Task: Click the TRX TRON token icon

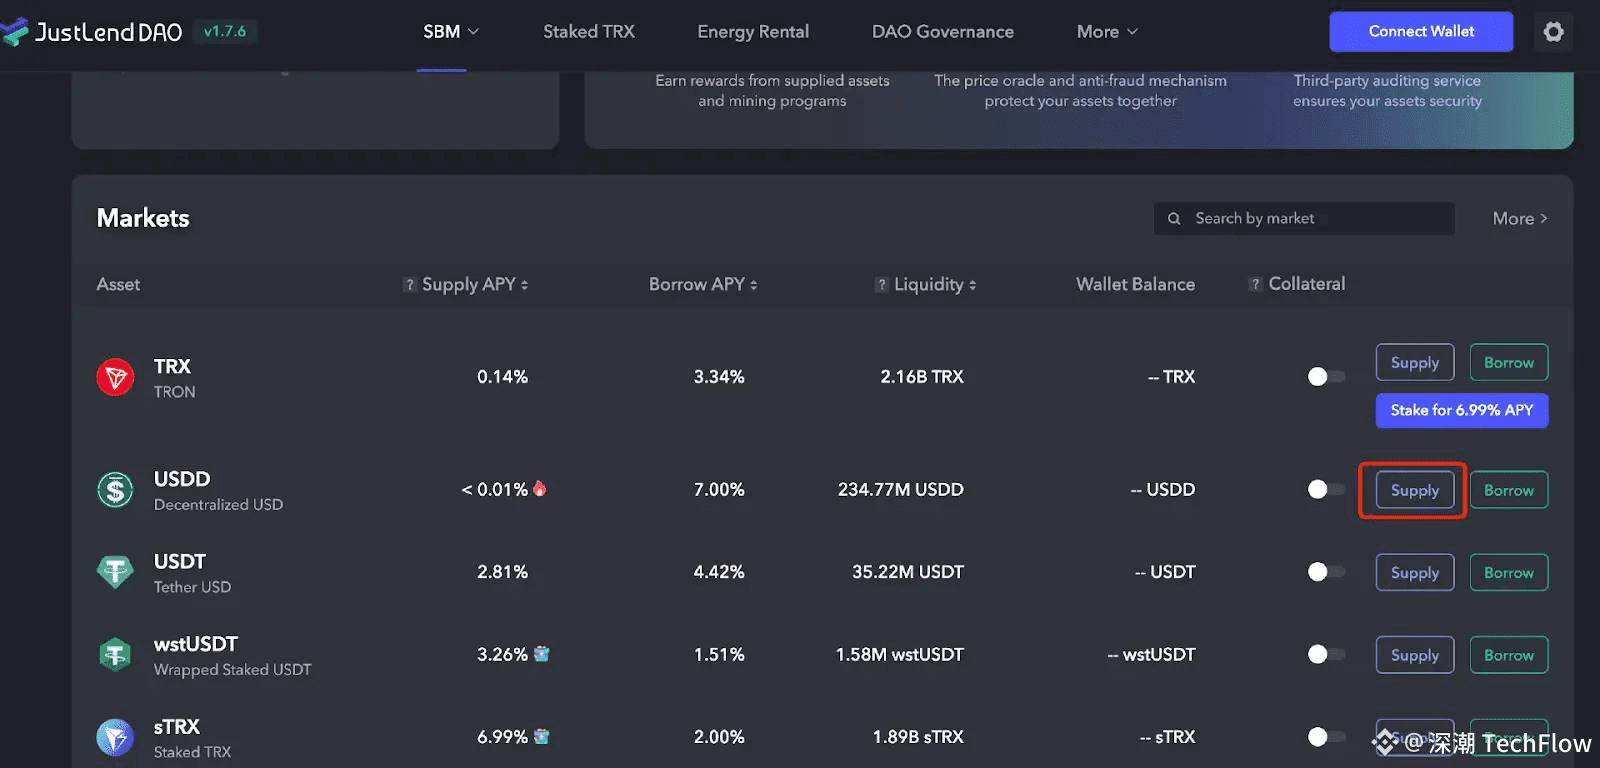Action: point(115,377)
